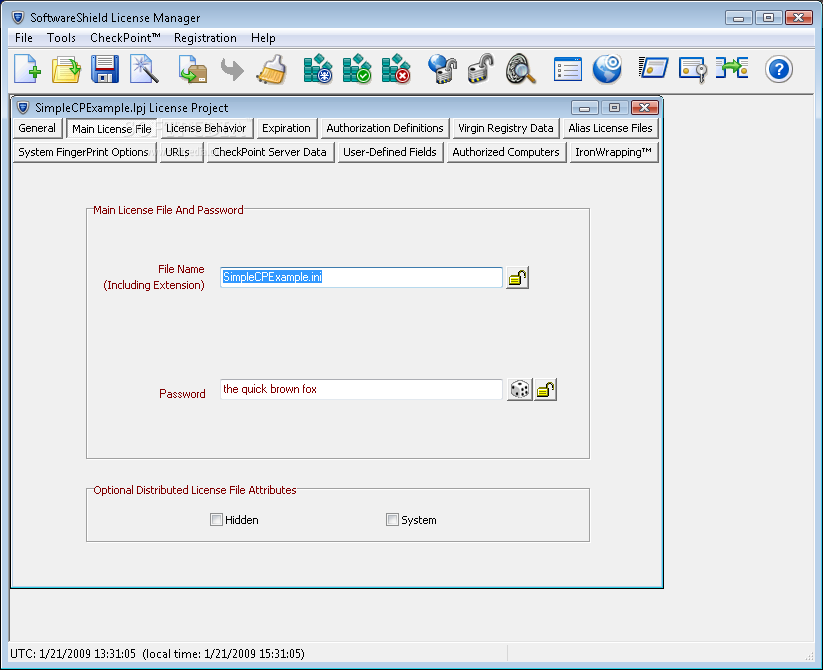Click padlock icon beside File Name field
823x670 pixels.
click(x=517, y=278)
